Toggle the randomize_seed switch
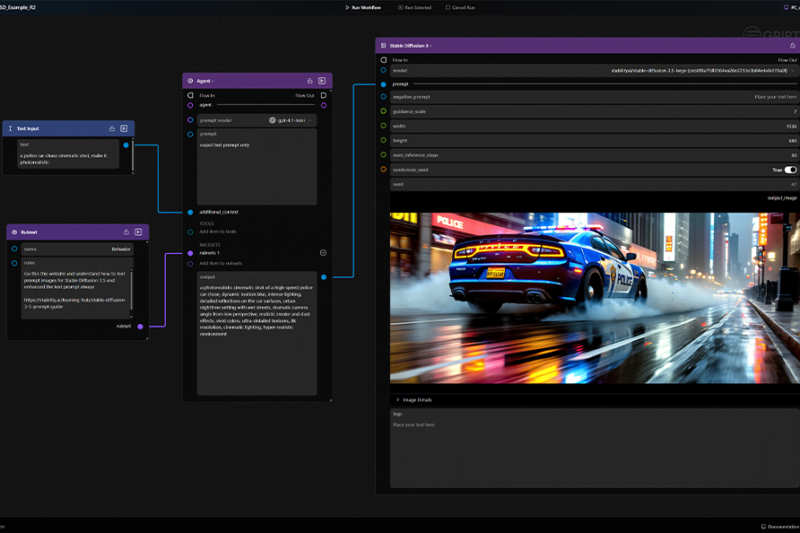This screenshot has width=800, height=533. (x=790, y=170)
